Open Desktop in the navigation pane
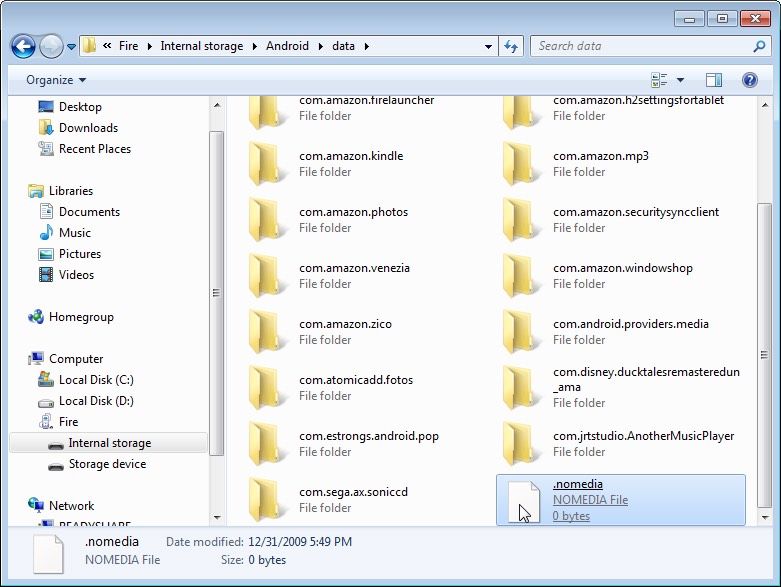The image size is (781, 587). (80, 107)
